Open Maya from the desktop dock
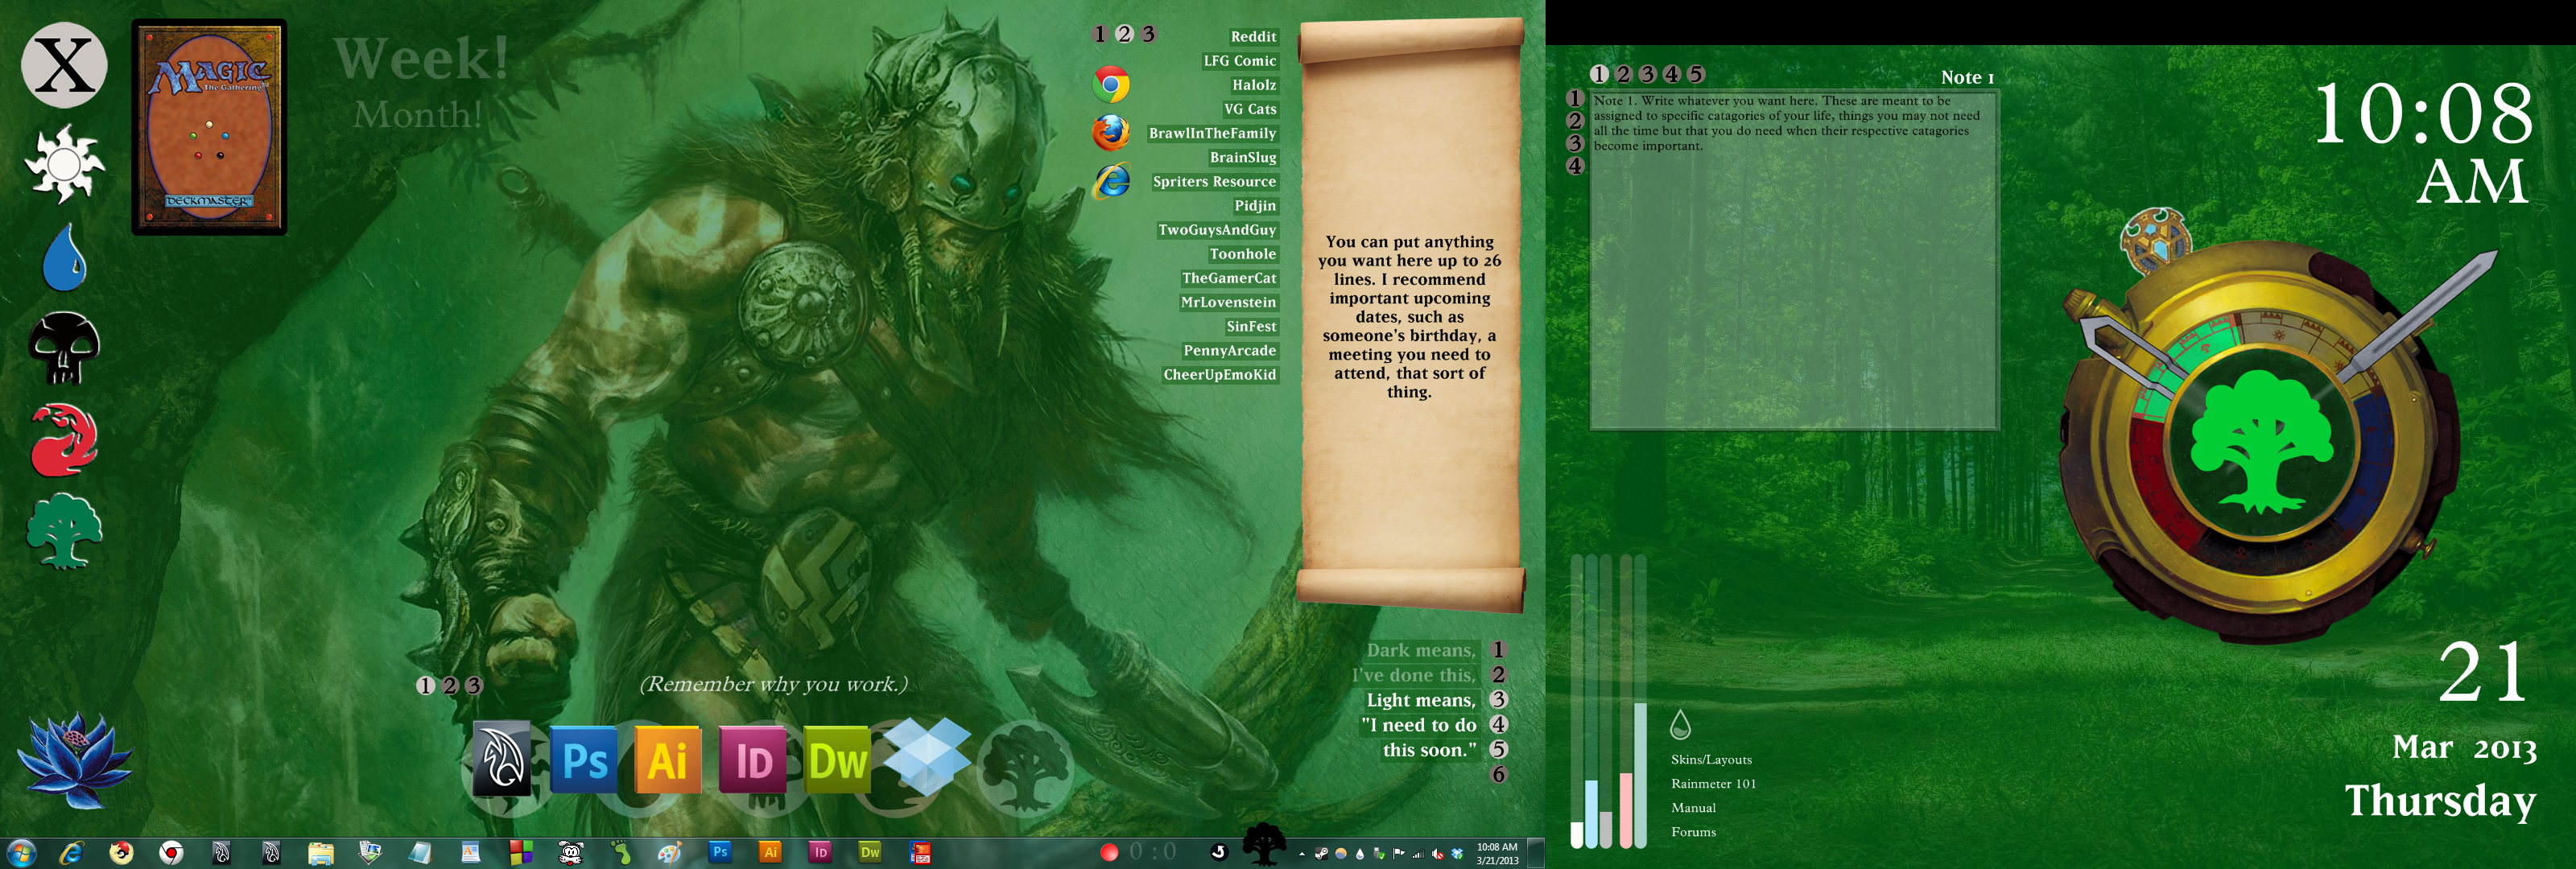This screenshot has width=2576, height=869. click(501, 757)
